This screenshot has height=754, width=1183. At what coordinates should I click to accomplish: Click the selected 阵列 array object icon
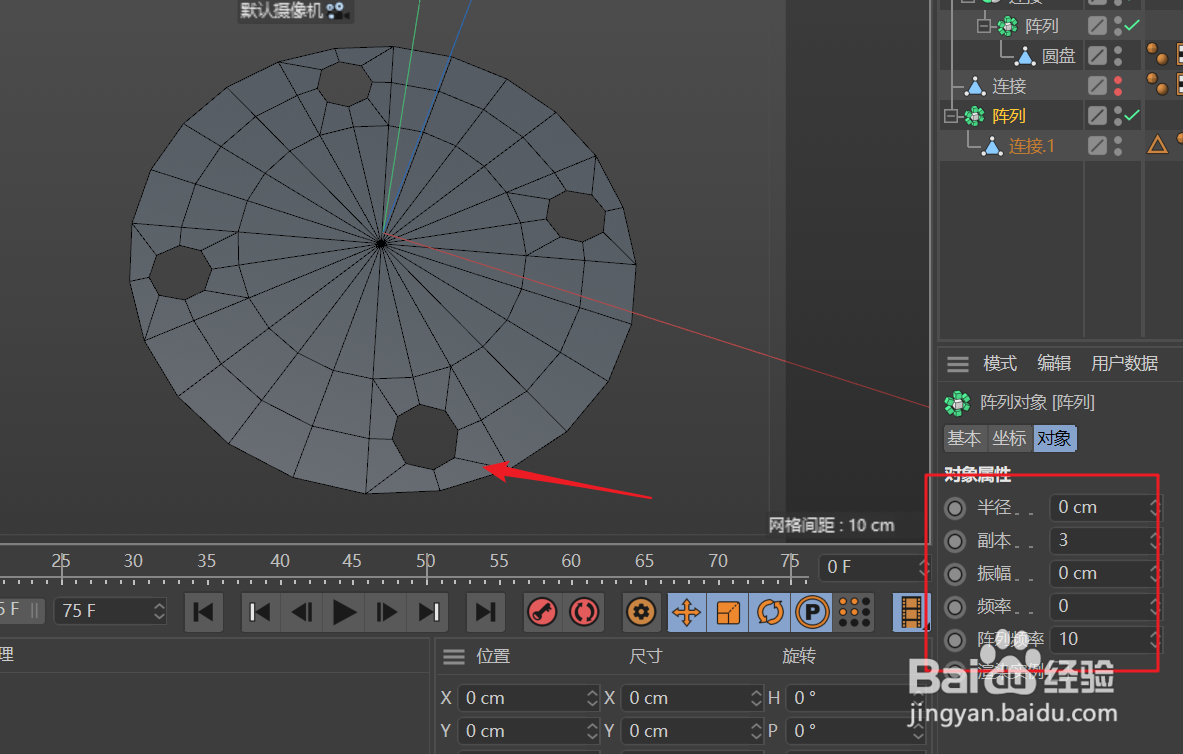tap(974, 116)
